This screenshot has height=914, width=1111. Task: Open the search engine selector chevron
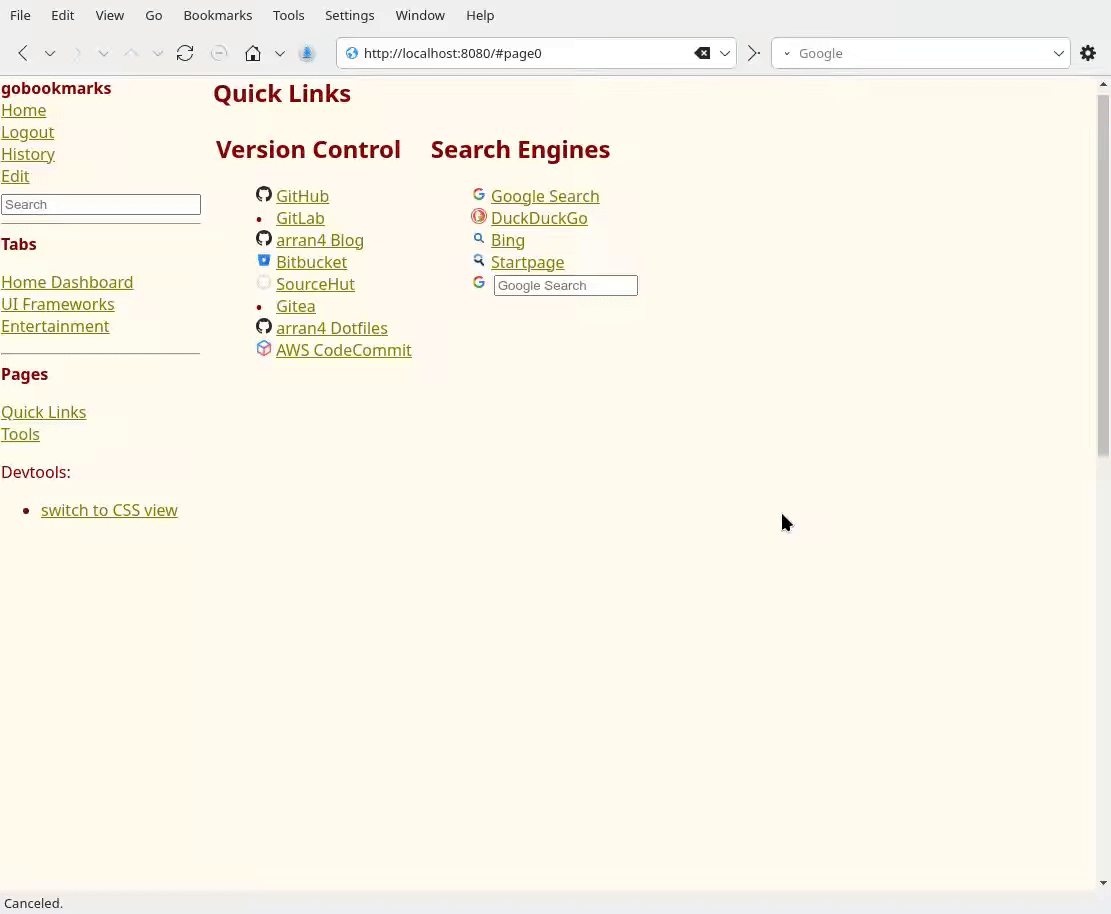786,53
